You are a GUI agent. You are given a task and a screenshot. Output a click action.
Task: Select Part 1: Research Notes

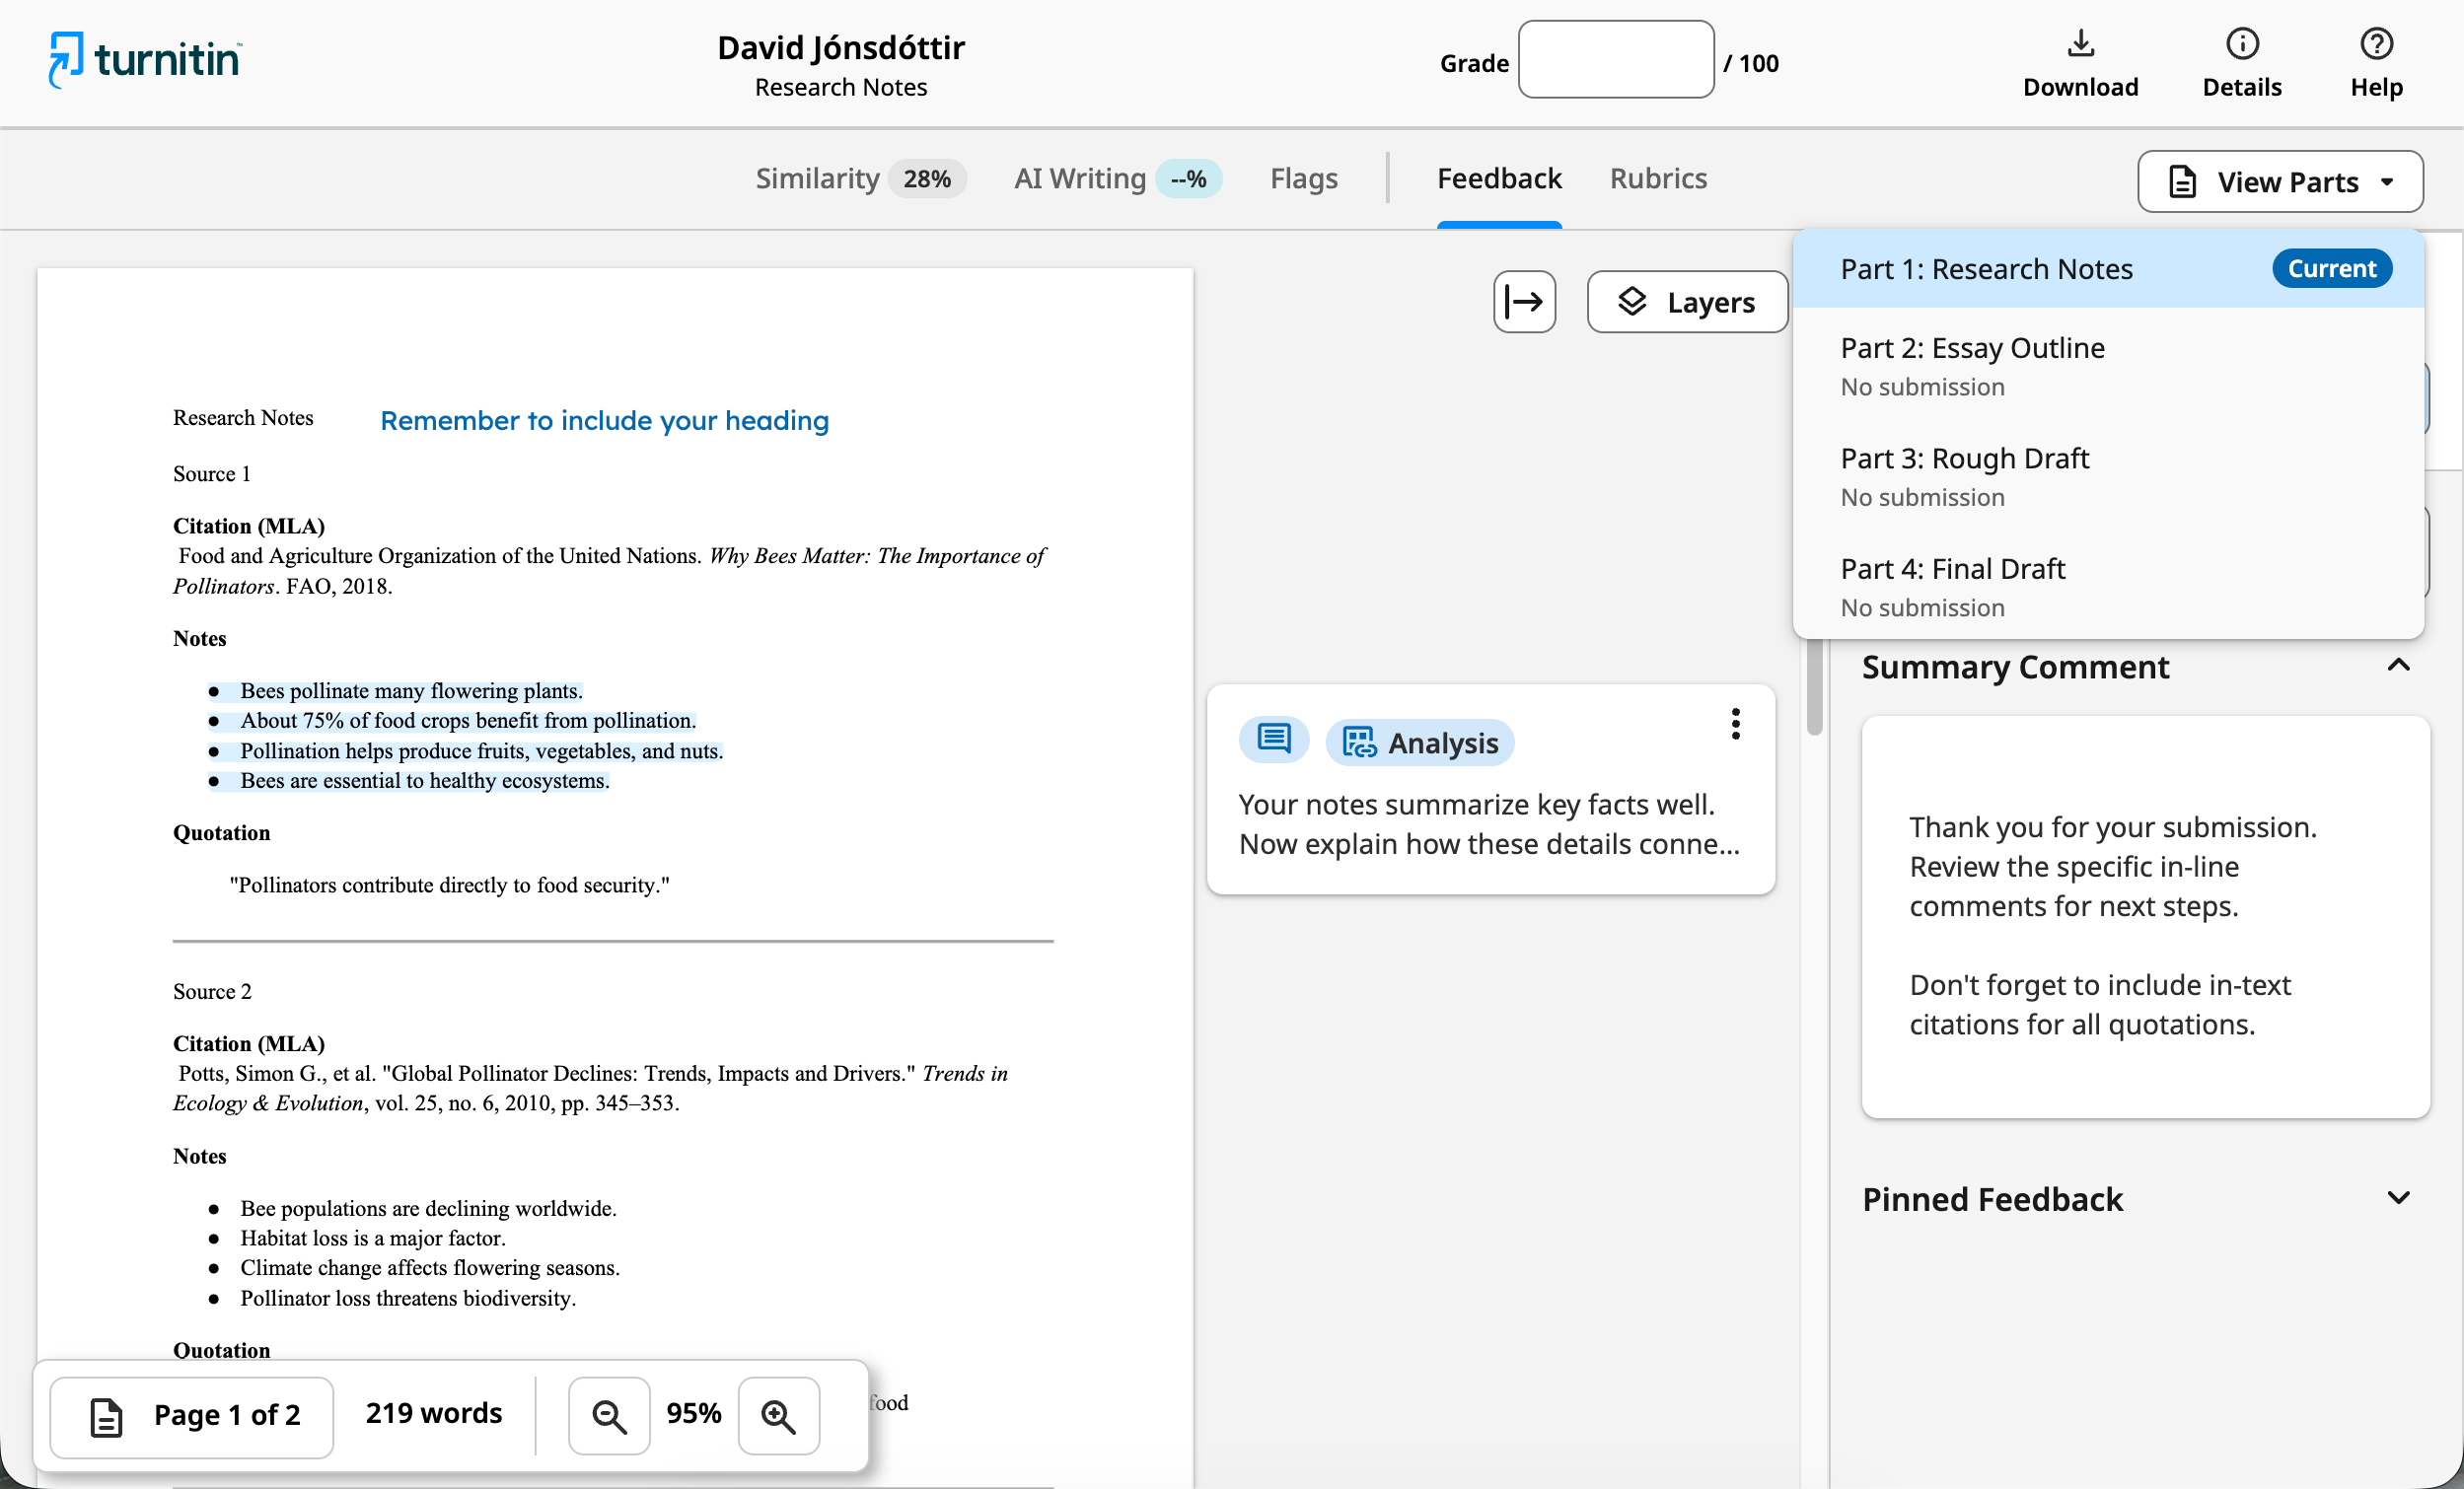(x=2108, y=269)
